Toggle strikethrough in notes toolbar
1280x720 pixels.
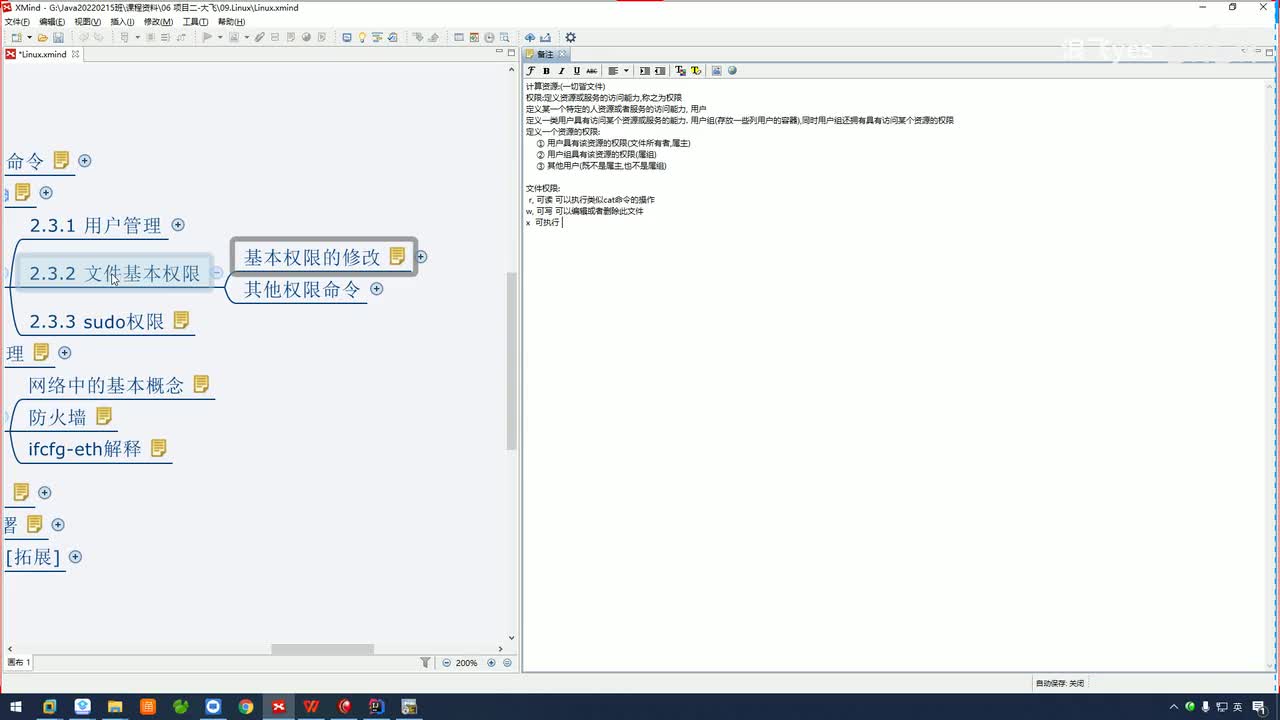click(x=592, y=71)
